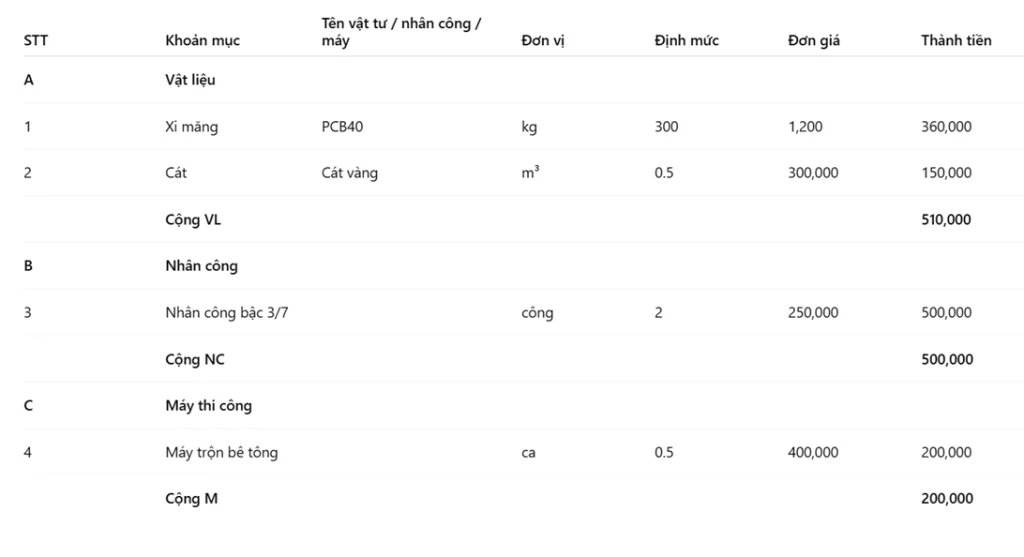This screenshot has width=1024, height=557.
Task: Click the Định mức column header
Action: 686,41
